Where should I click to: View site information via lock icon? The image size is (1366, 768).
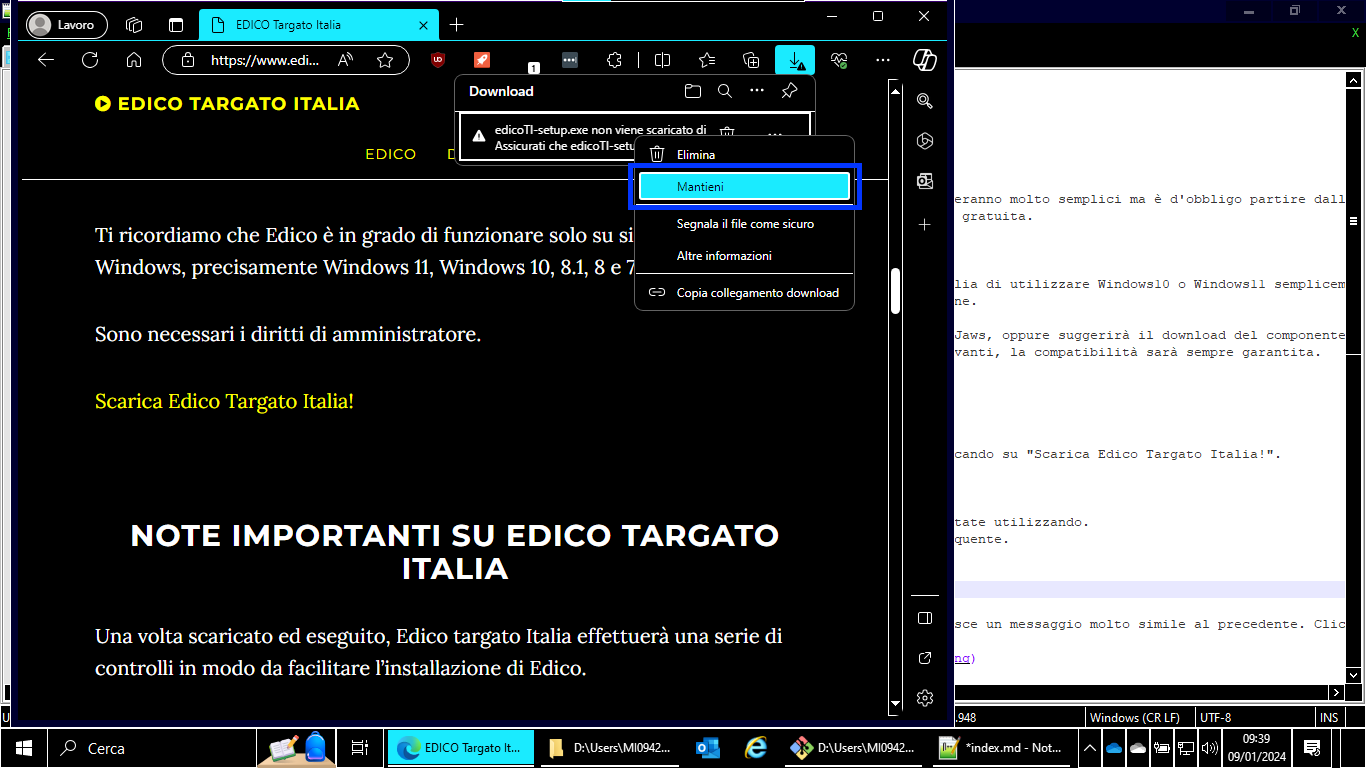point(187,60)
